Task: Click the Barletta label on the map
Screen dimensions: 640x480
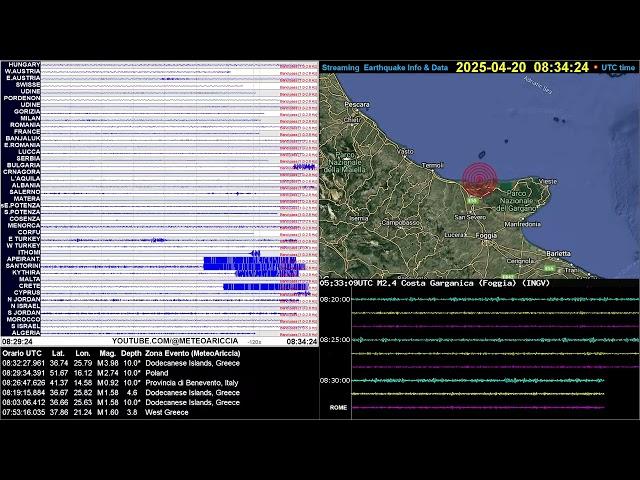Action: click(558, 253)
